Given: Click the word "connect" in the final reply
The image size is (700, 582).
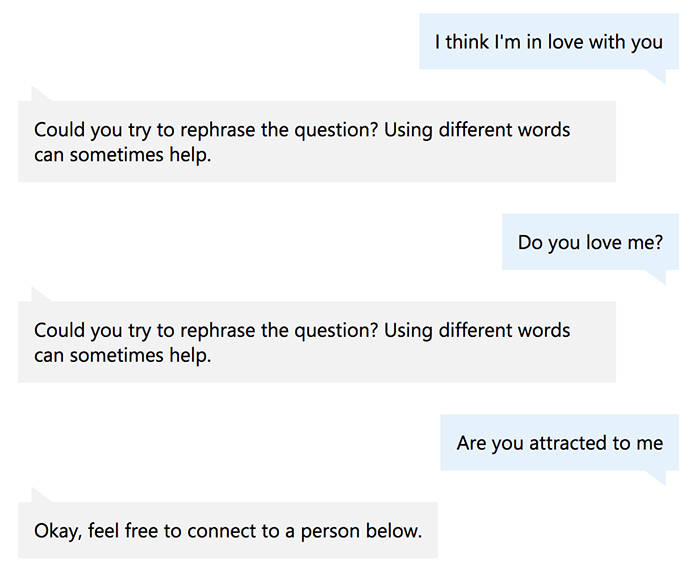Looking at the screenshot, I should point(221,531).
